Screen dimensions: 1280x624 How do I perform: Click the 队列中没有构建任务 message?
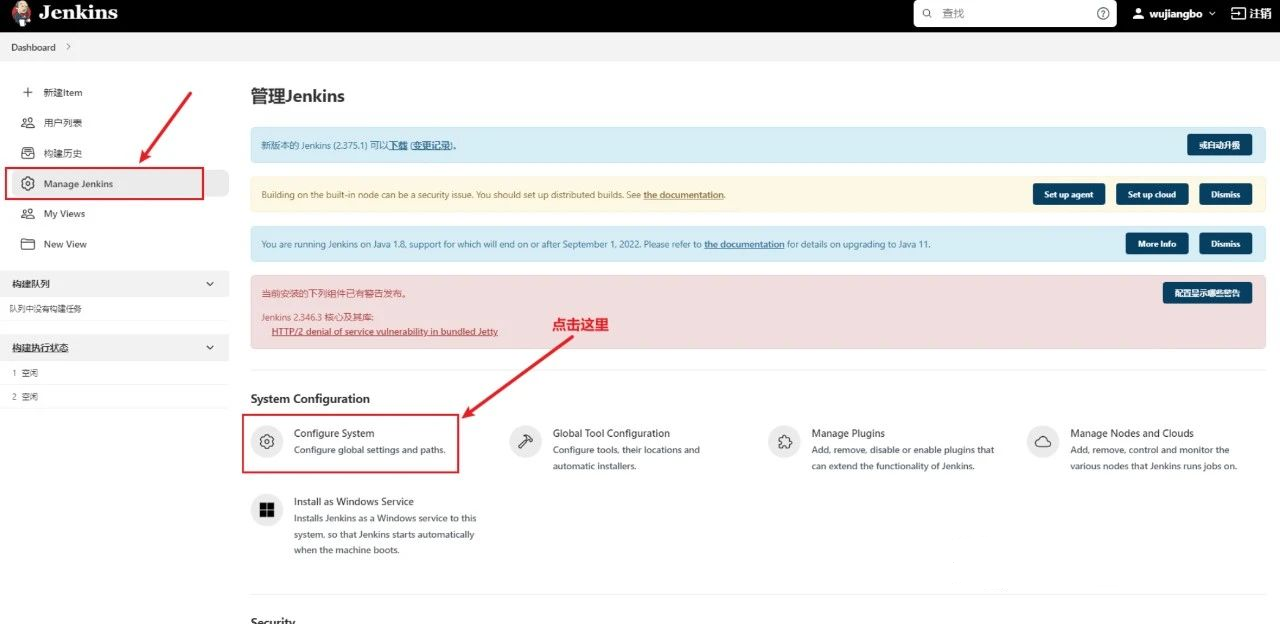tap(46, 309)
